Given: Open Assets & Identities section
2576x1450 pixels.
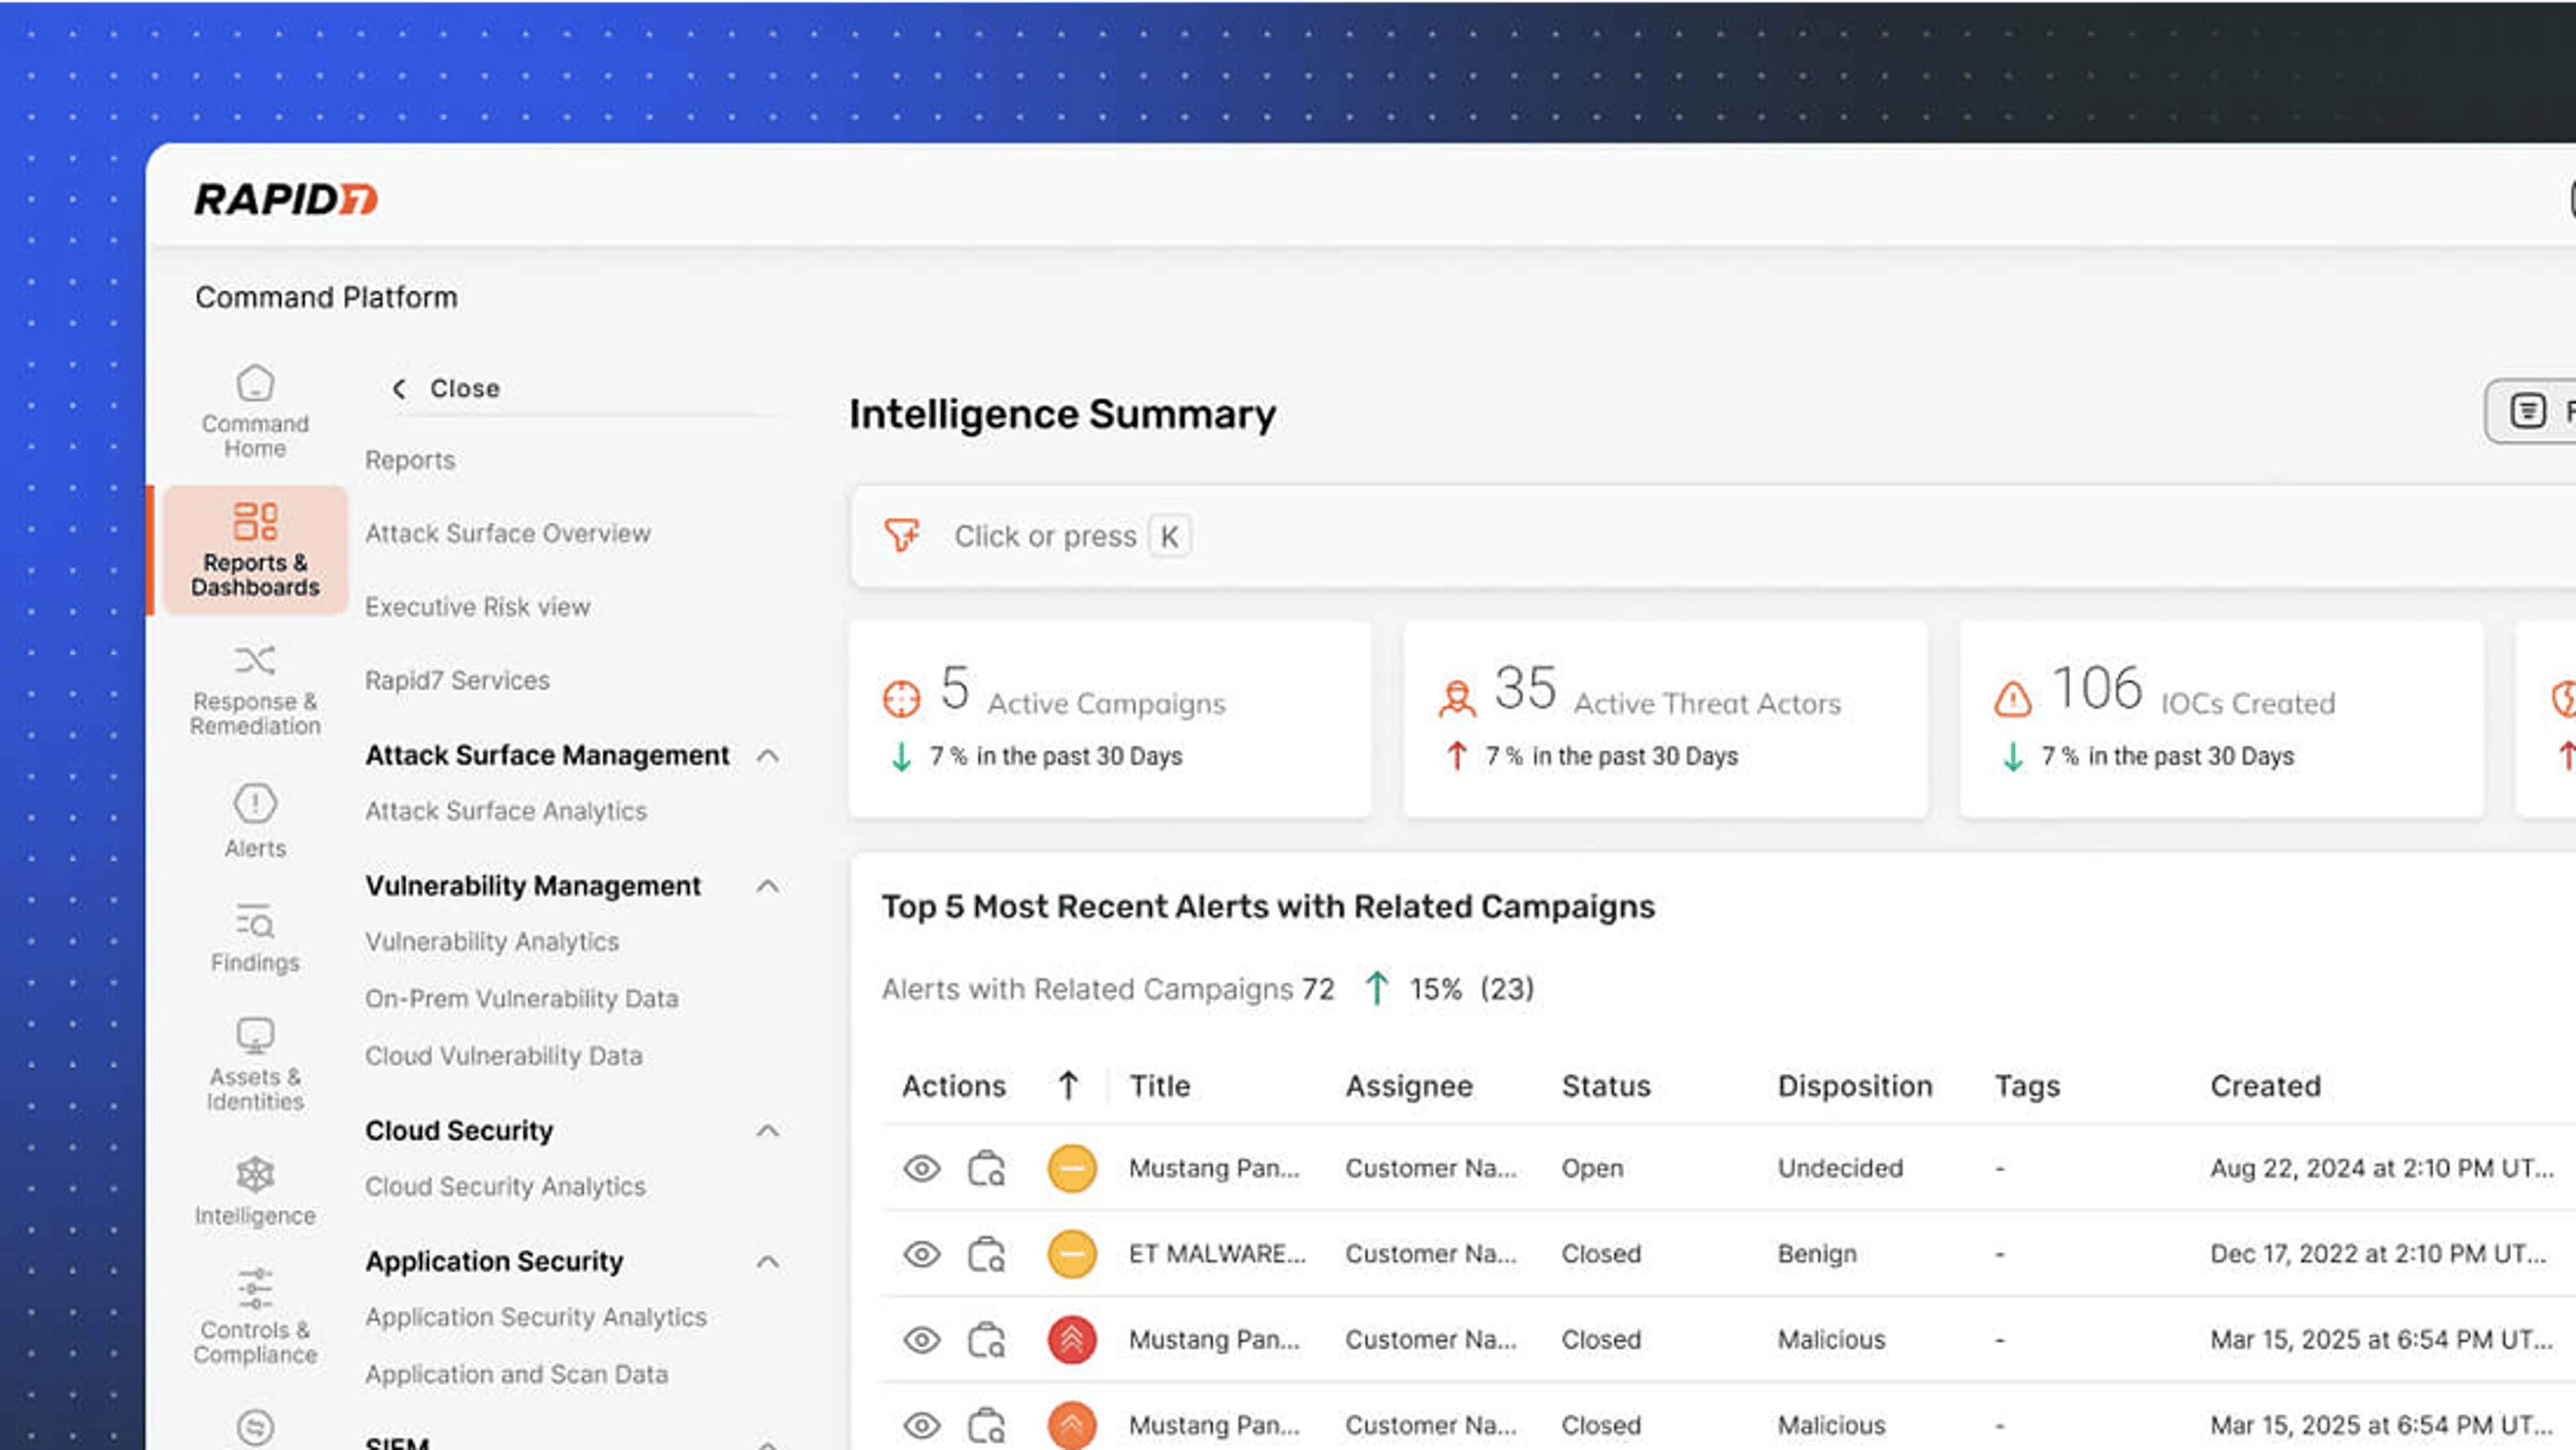Looking at the screenshot, I should pyautogui.click(x=255, y=1064).
